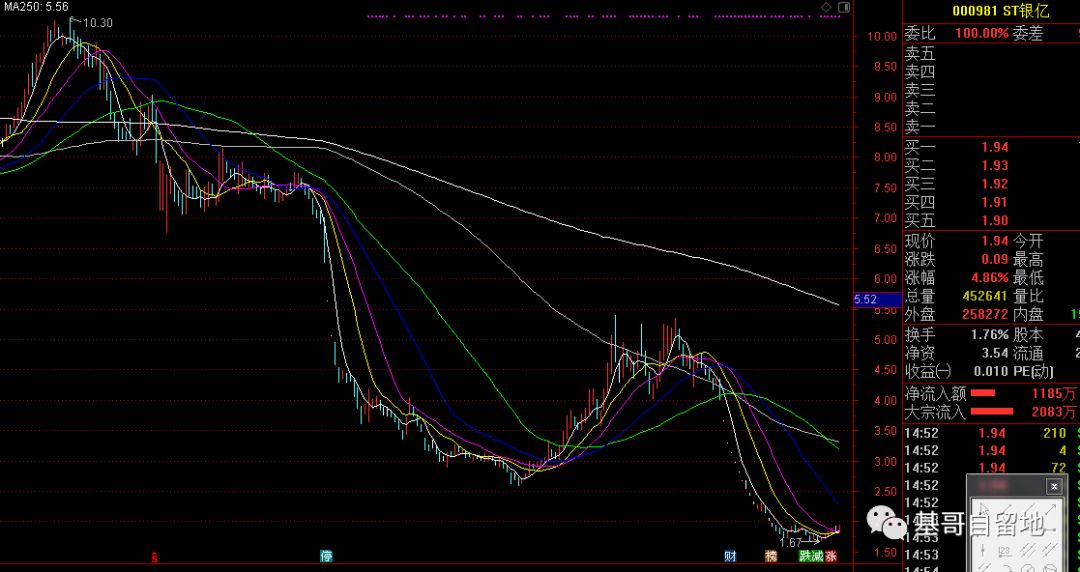Click the 今开 label
The width and height of the screenshot is (1080, 572).
pos(1028,241)
